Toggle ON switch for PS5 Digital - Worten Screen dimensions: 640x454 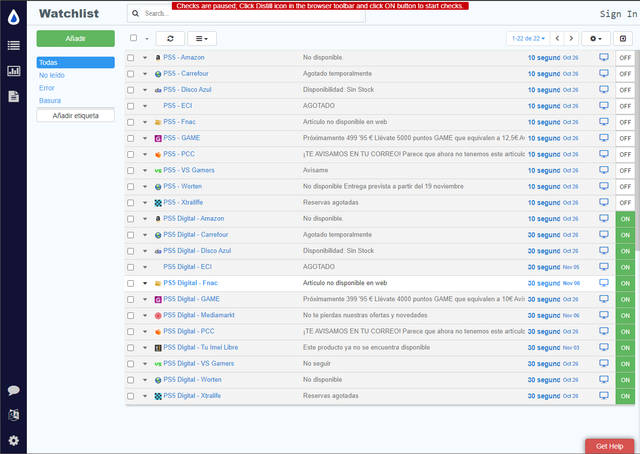click(x=625, y=380)
